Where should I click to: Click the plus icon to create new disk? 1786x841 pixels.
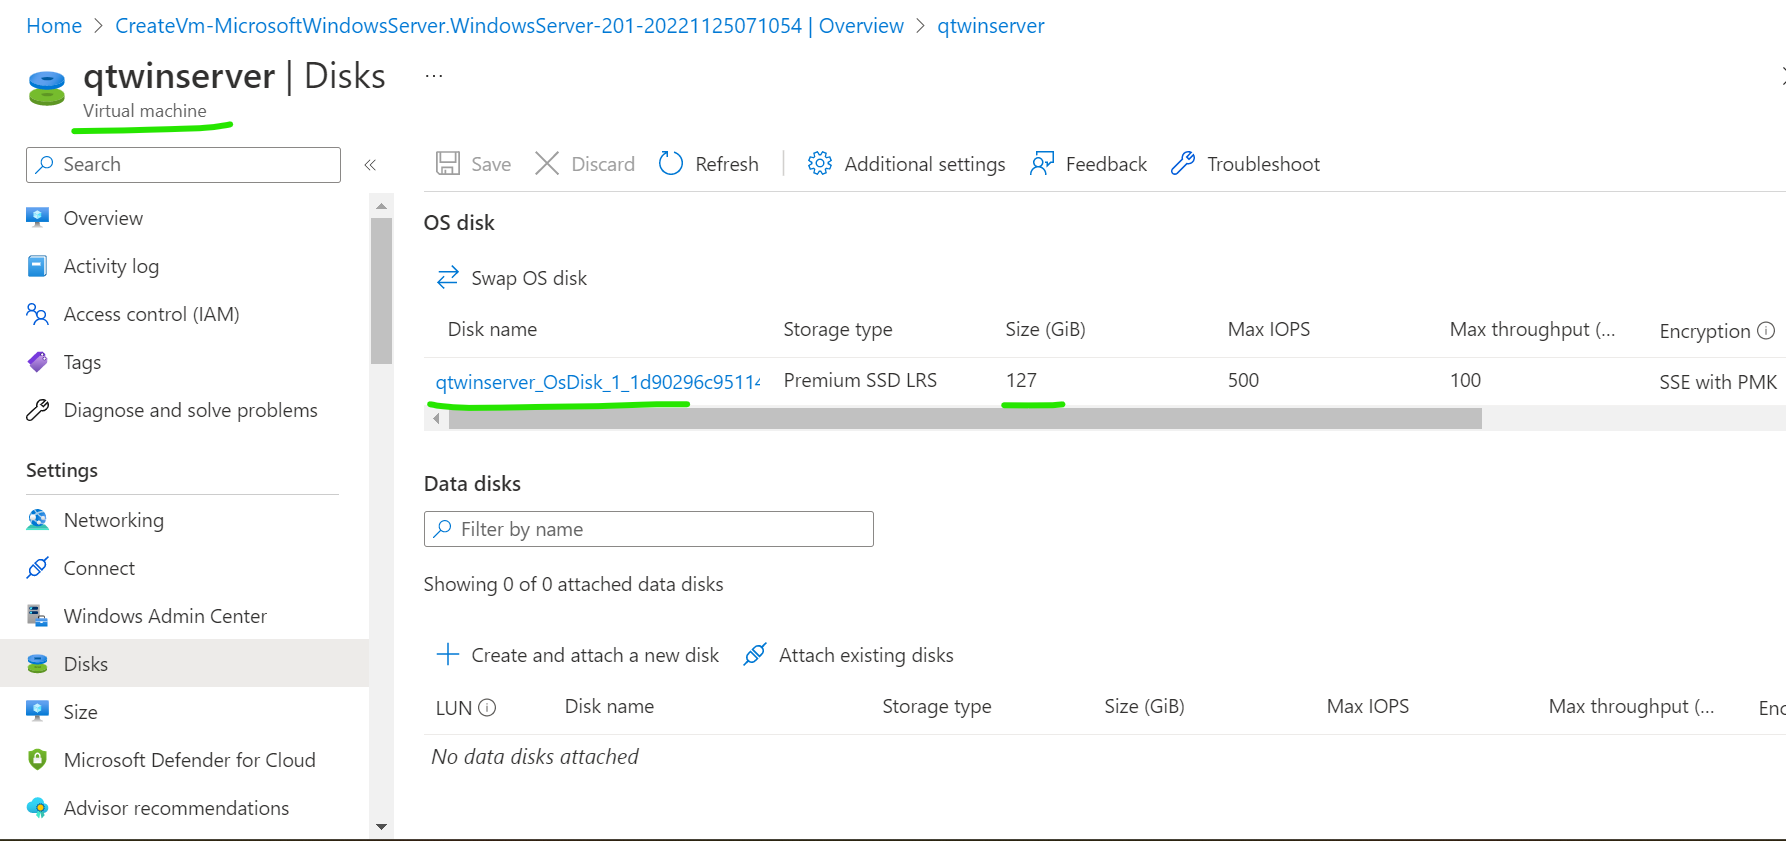(x=447, y=655)
